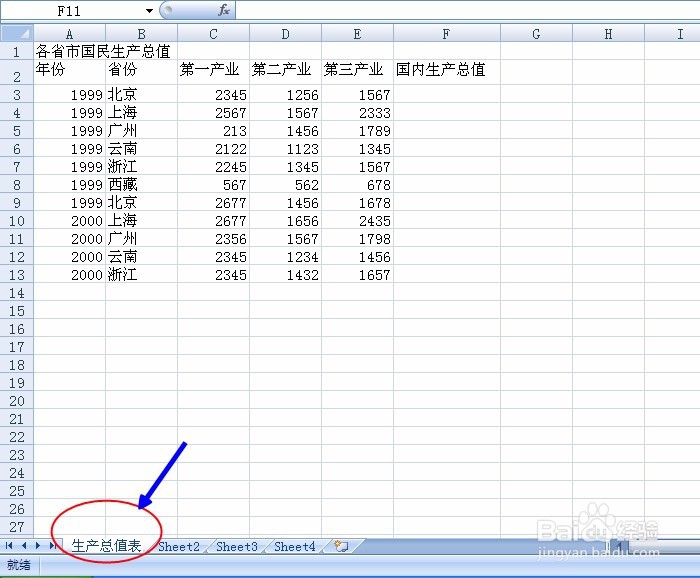The height and width of the screenshot is (578, 700).
Task: Click the insert function fx icon
Action: tap(224, 10)
